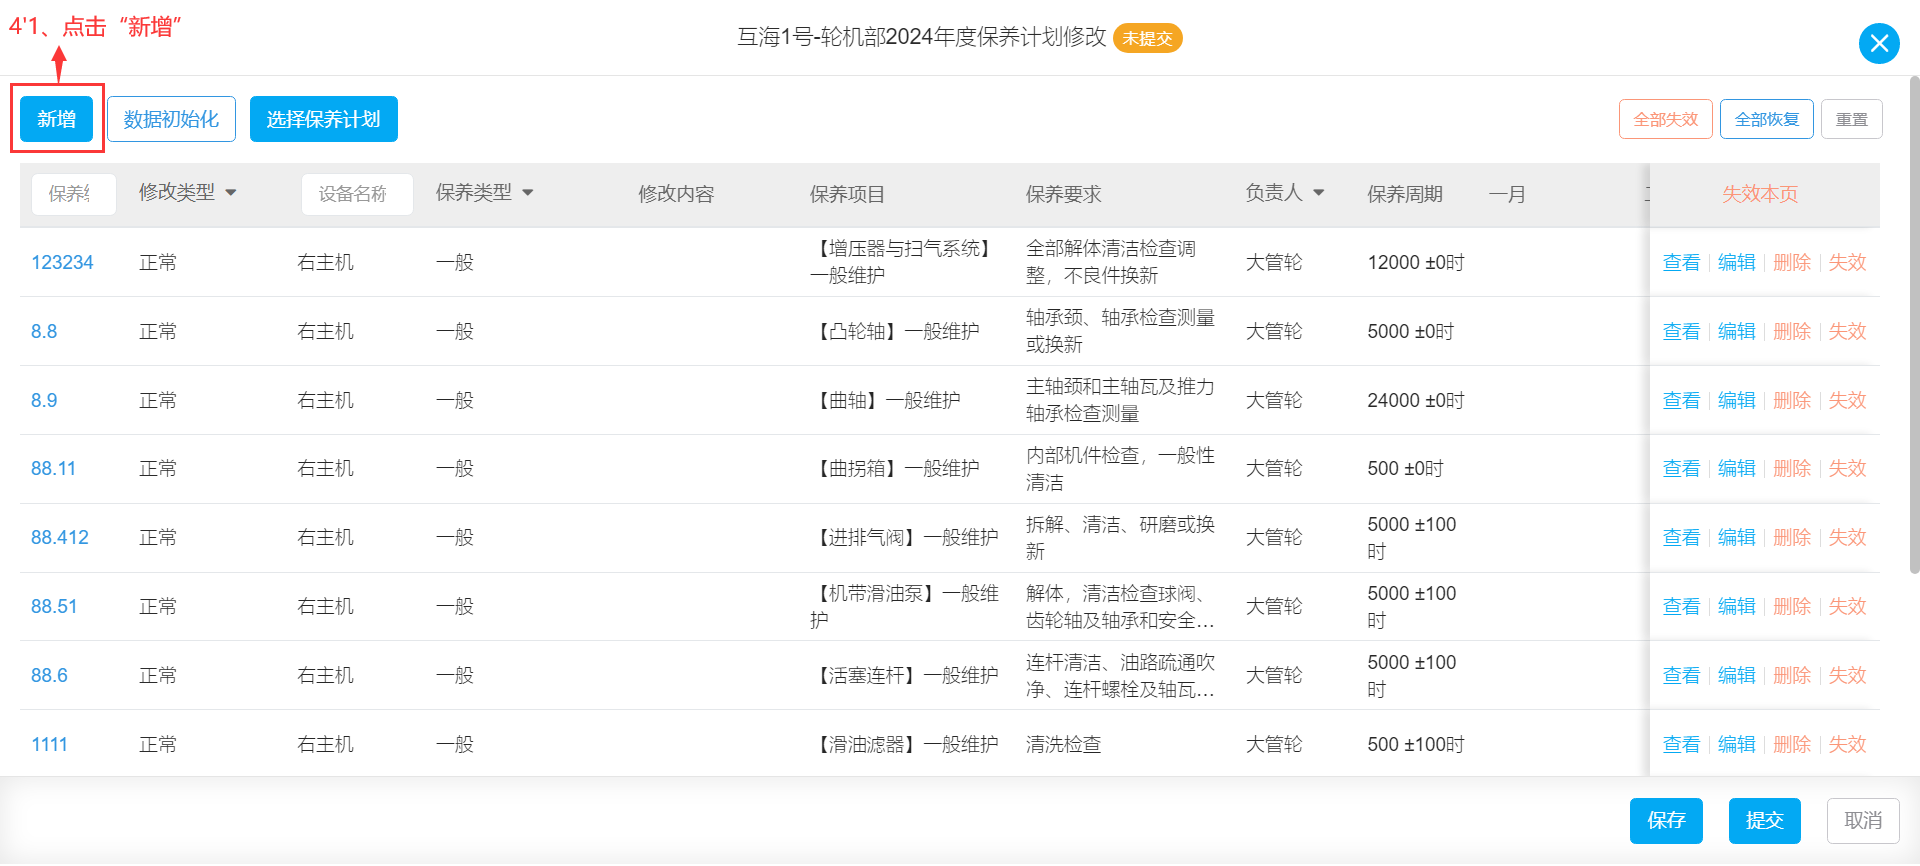Click 删除 for row 123234

[1792, 262]
